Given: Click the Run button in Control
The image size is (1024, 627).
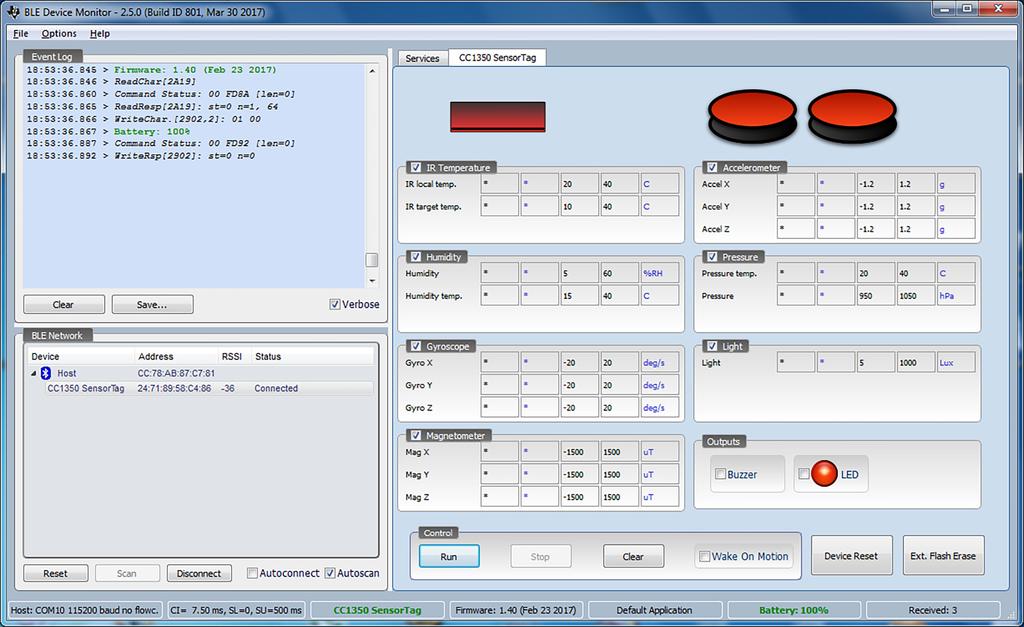Looking at the screenshot, I should pyautogui.click(x=449, y=556).
